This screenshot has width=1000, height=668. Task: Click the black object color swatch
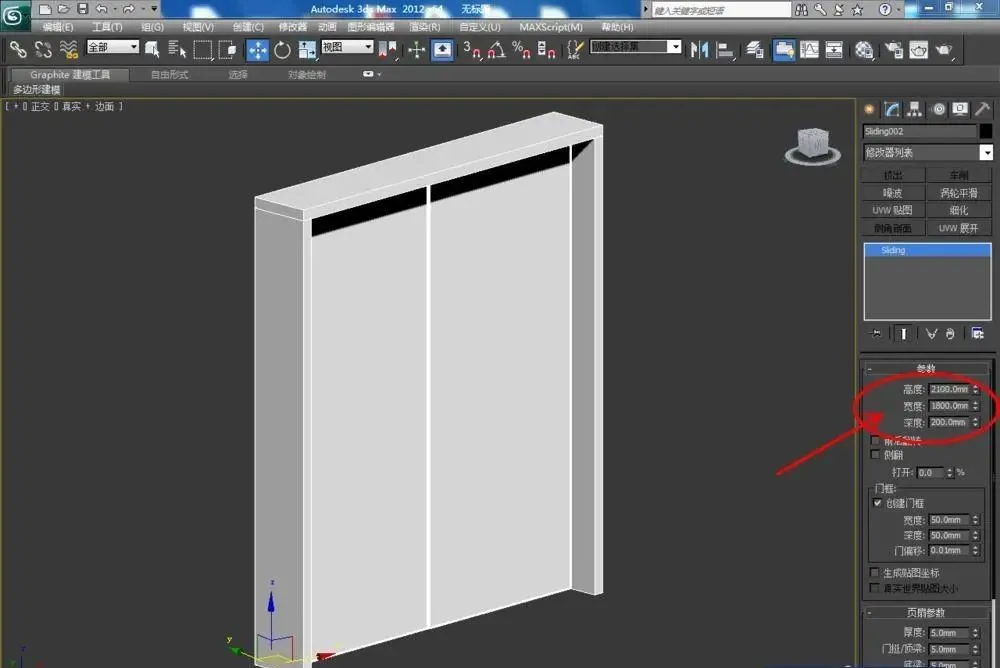[986, 131]
